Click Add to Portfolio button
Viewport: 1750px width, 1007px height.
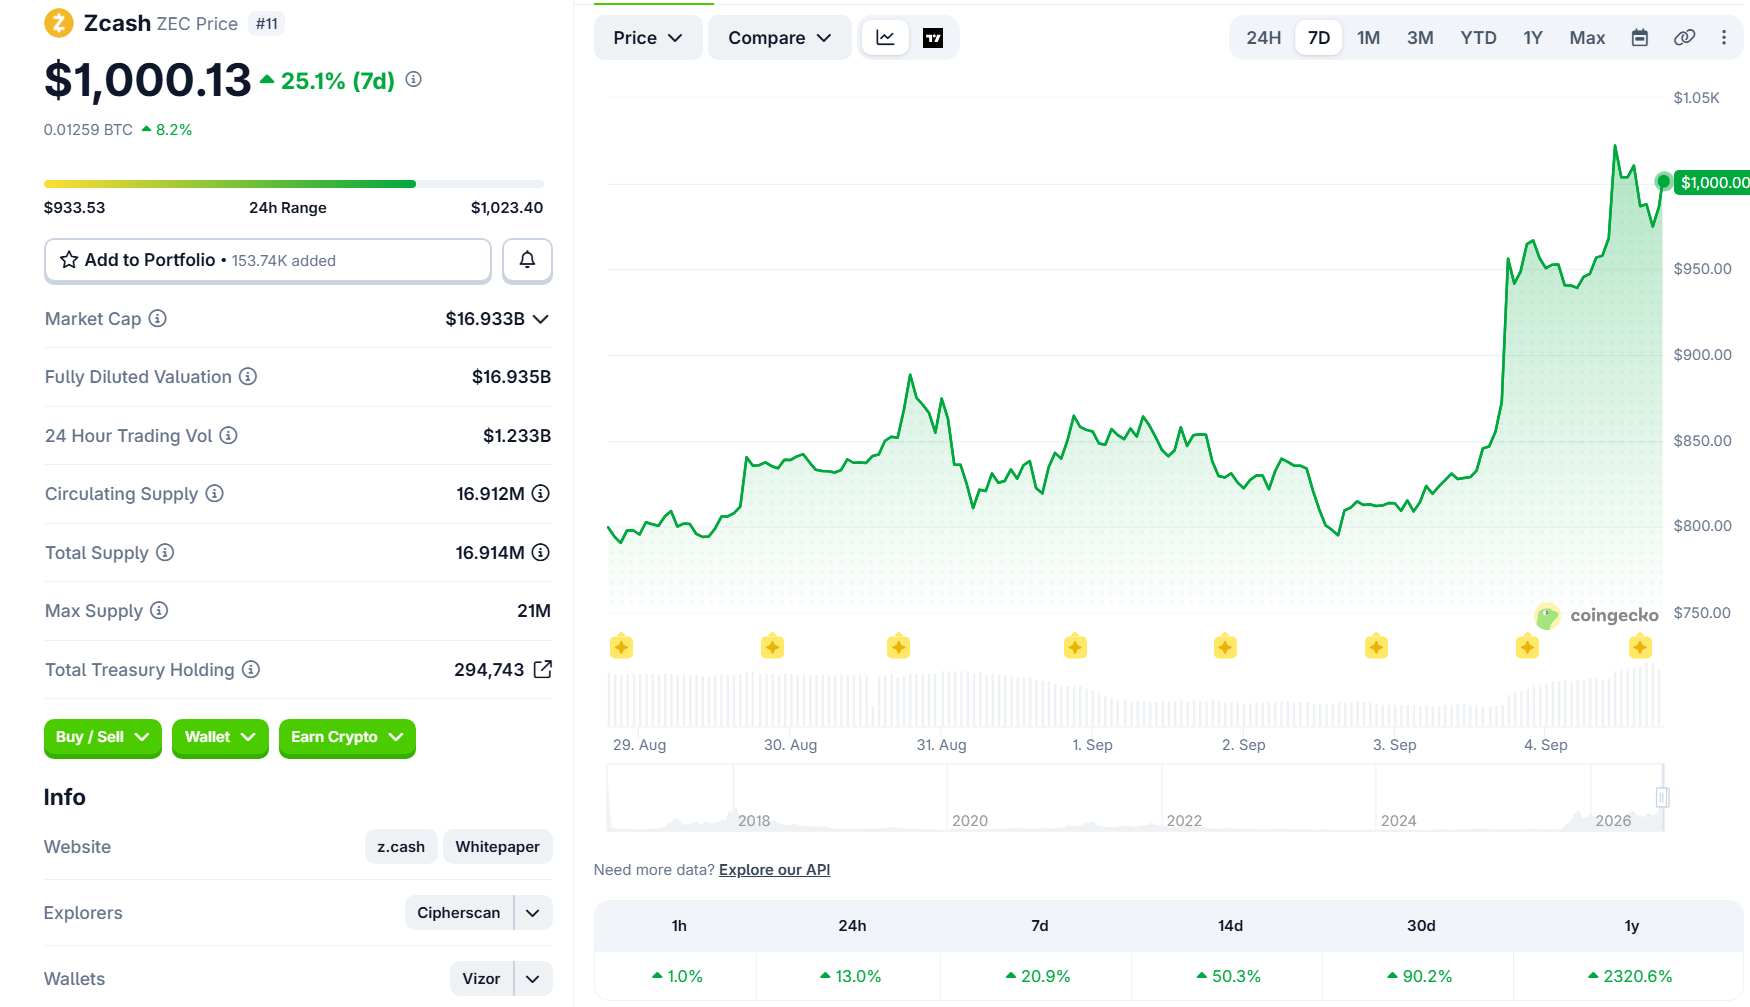click(x=268, y=260)
